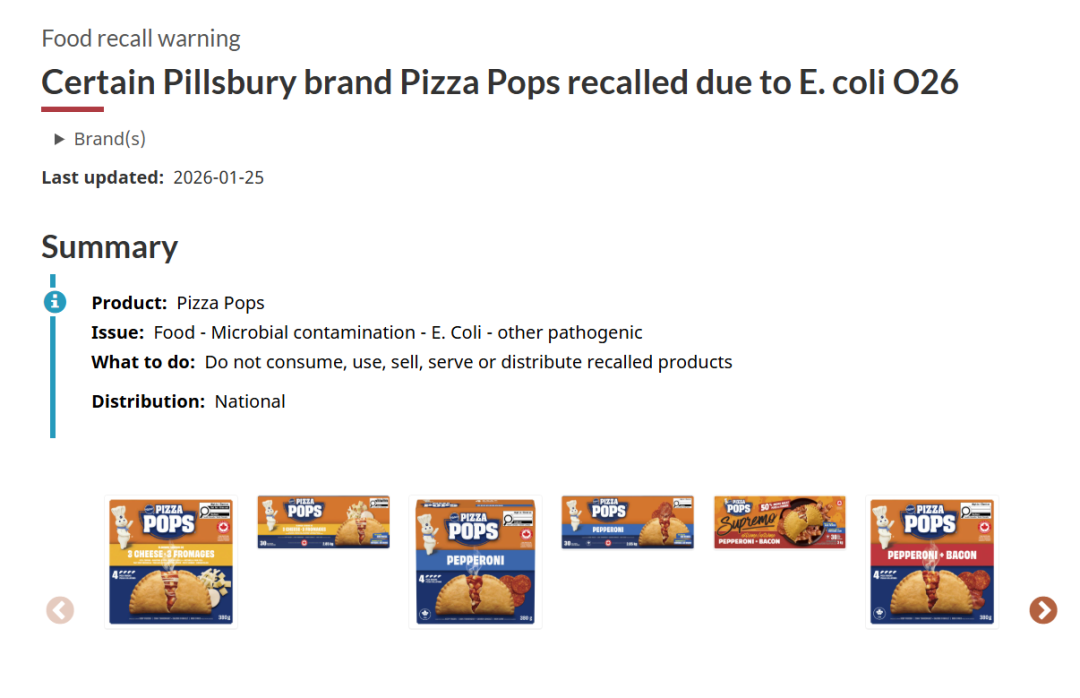The height and width of the screenshot is (698, 1080).
Task: Click the last updated date 2026-01-25
Action: pos(218,178)
